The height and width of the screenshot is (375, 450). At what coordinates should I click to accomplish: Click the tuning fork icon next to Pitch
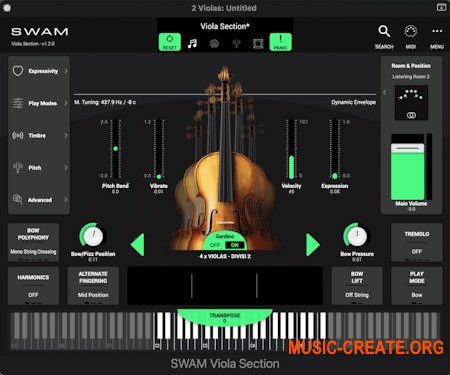click(x=18, y=167)
